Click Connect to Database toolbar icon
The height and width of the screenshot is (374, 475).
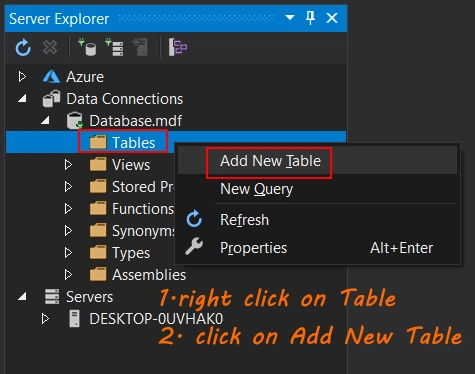tap(87, 47)
